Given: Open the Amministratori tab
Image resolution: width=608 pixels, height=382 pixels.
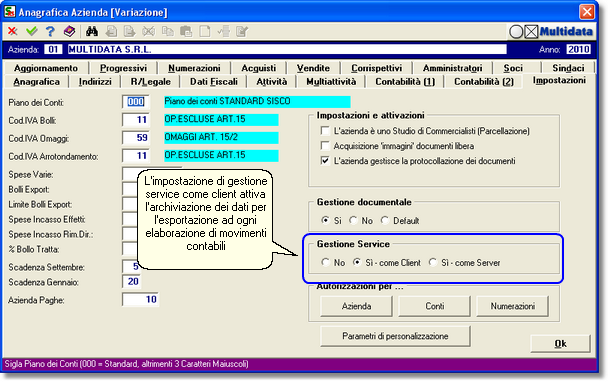Looking at the screenshot, I should 452,68.
